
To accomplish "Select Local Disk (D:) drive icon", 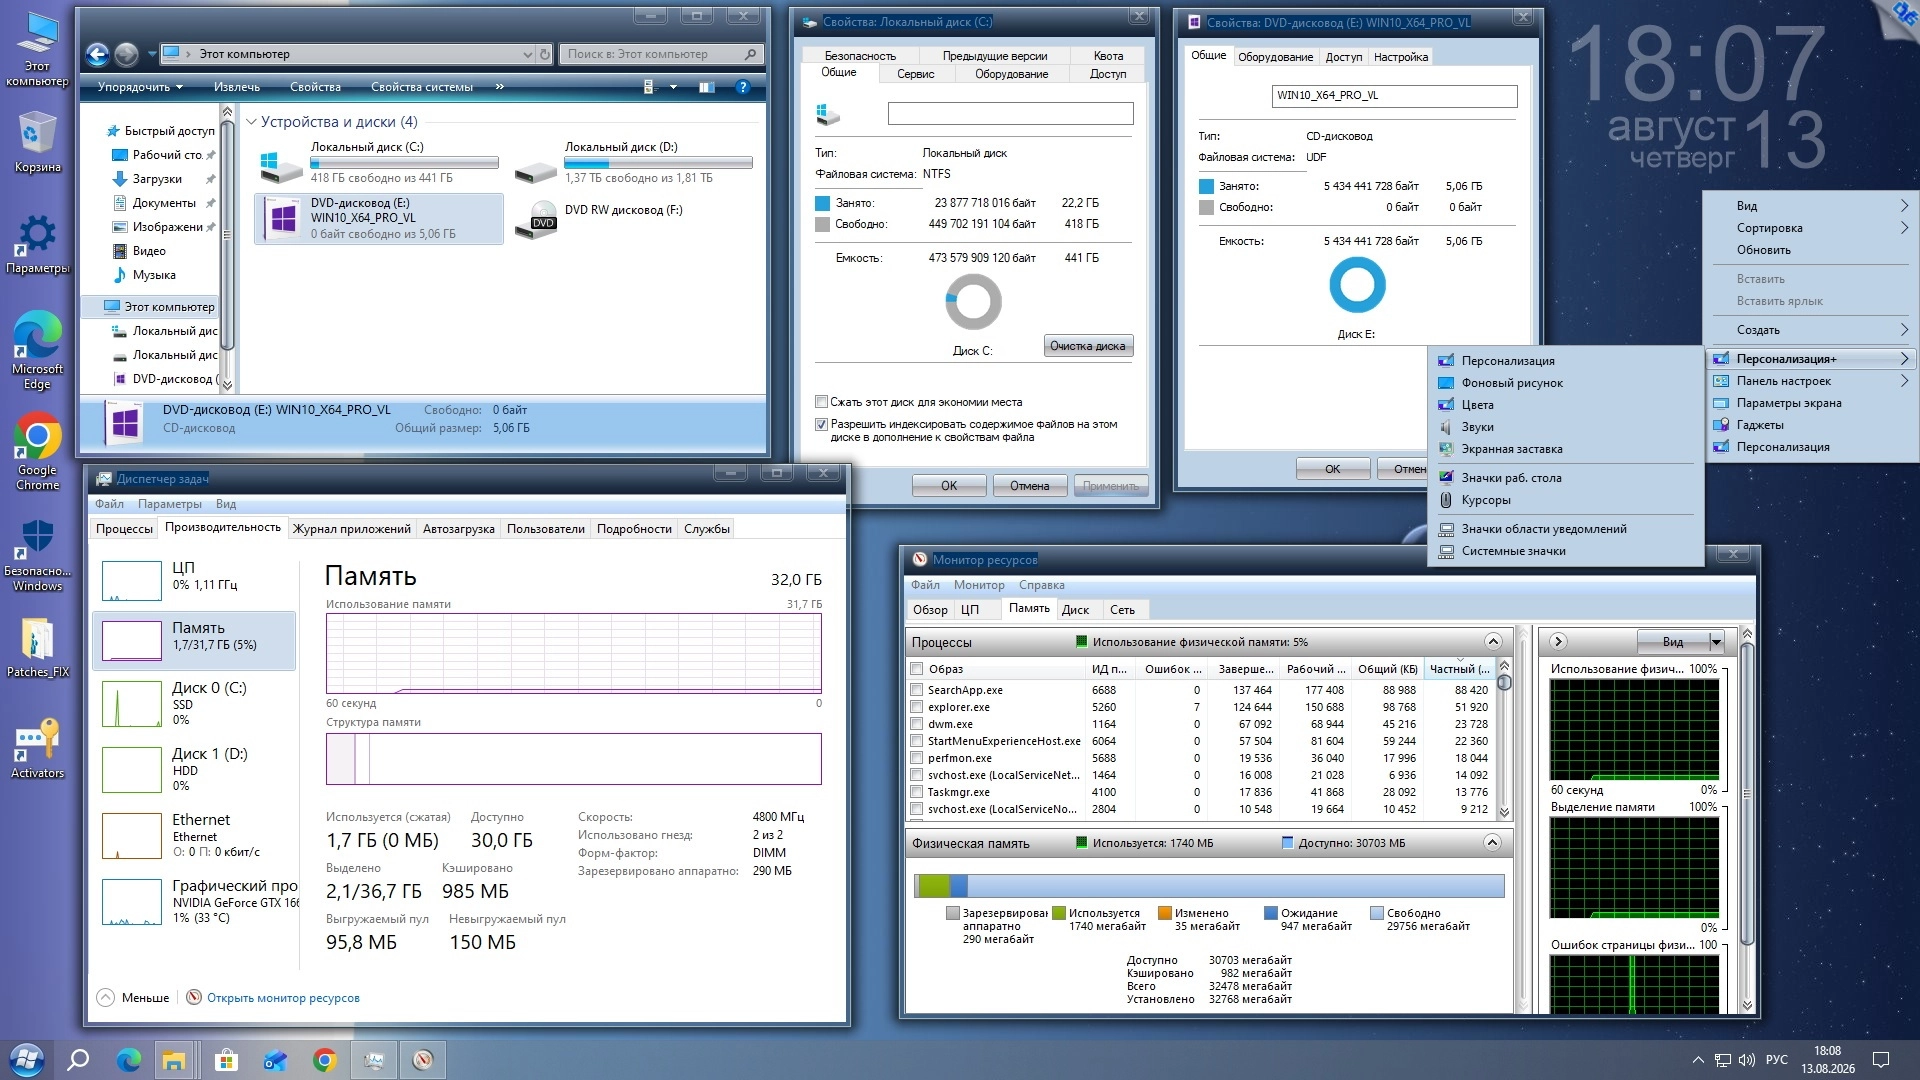I will pos(535,170).
